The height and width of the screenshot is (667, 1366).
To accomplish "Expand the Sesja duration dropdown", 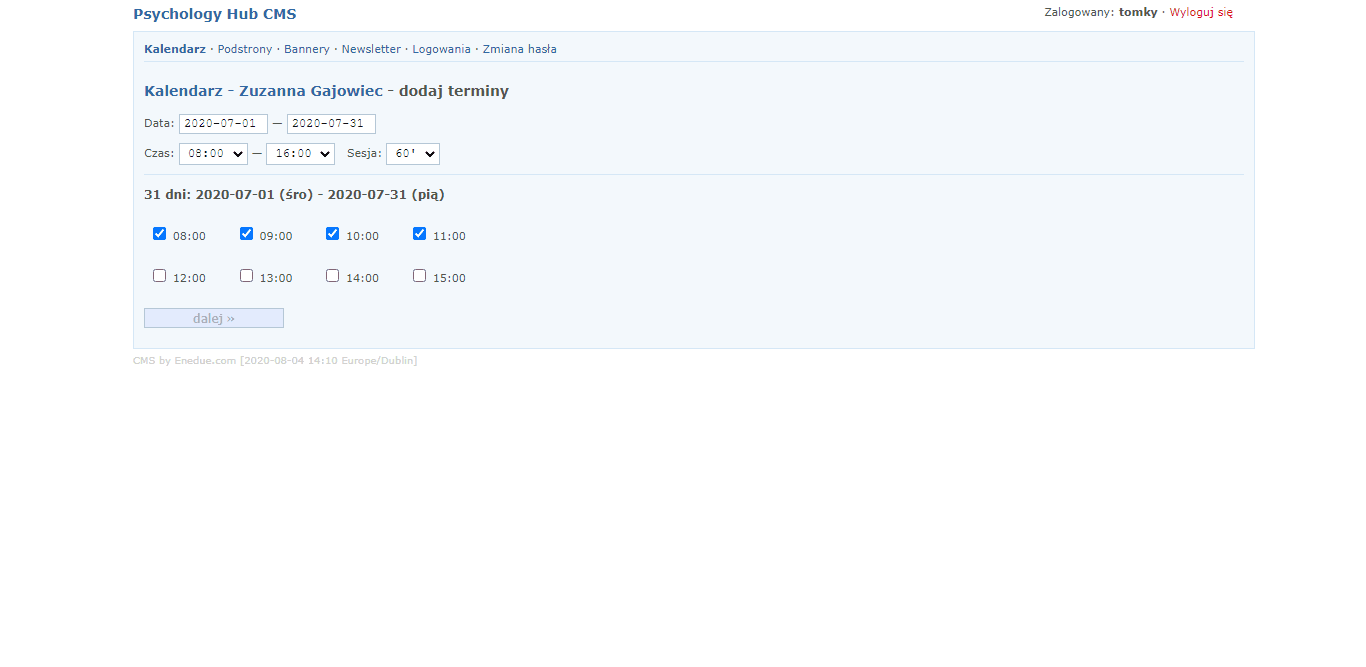I will click(x=412, y=154).
